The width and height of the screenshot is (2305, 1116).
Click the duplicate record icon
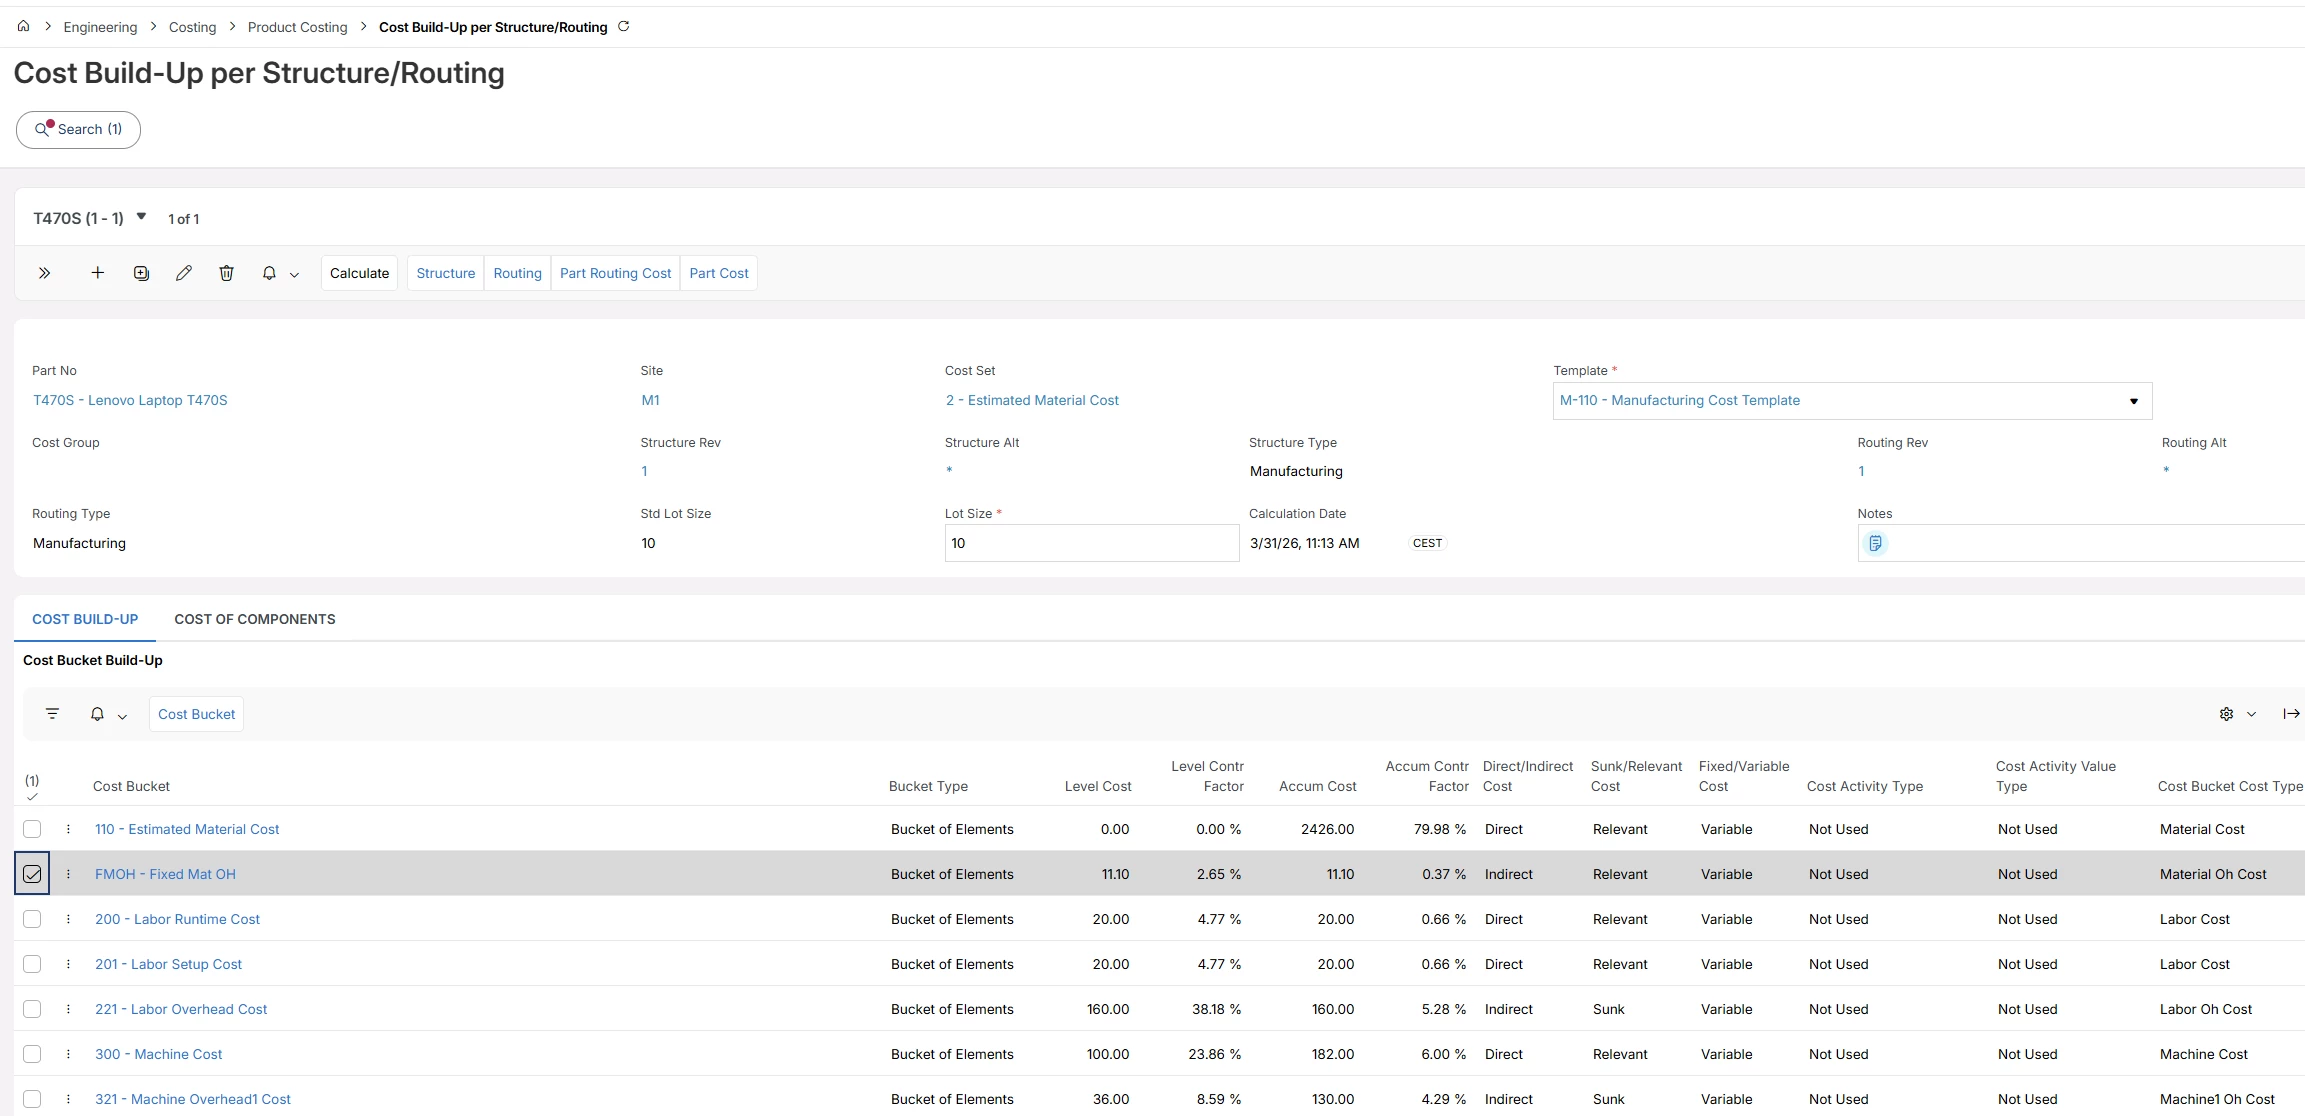click(141, 273)
